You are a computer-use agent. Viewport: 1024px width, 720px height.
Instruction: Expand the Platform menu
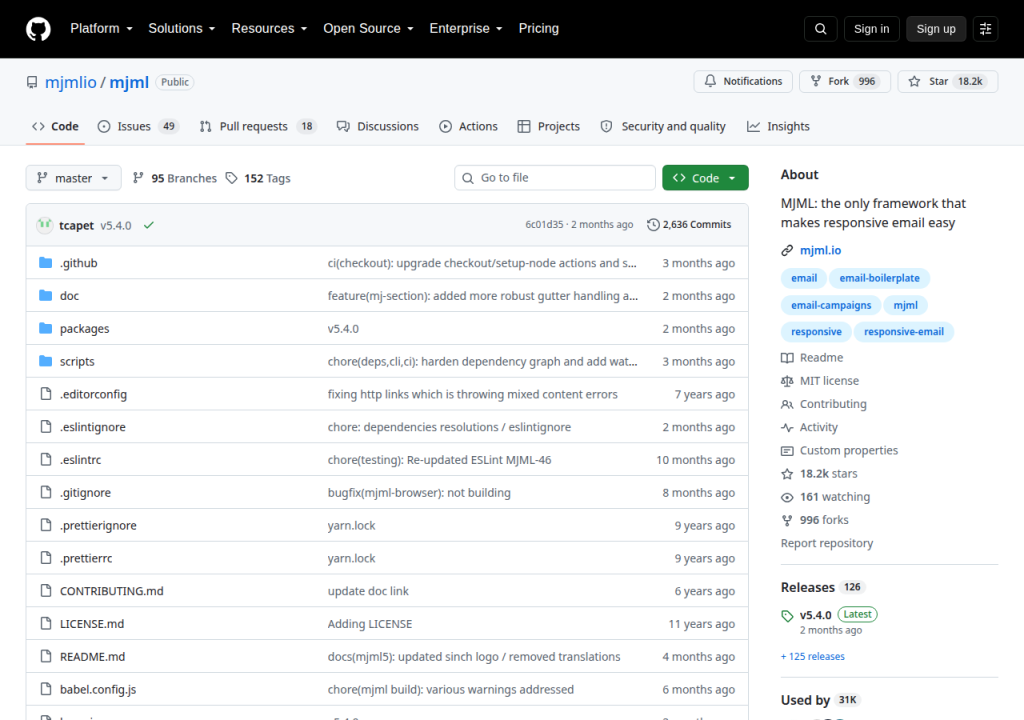(101, 29)
